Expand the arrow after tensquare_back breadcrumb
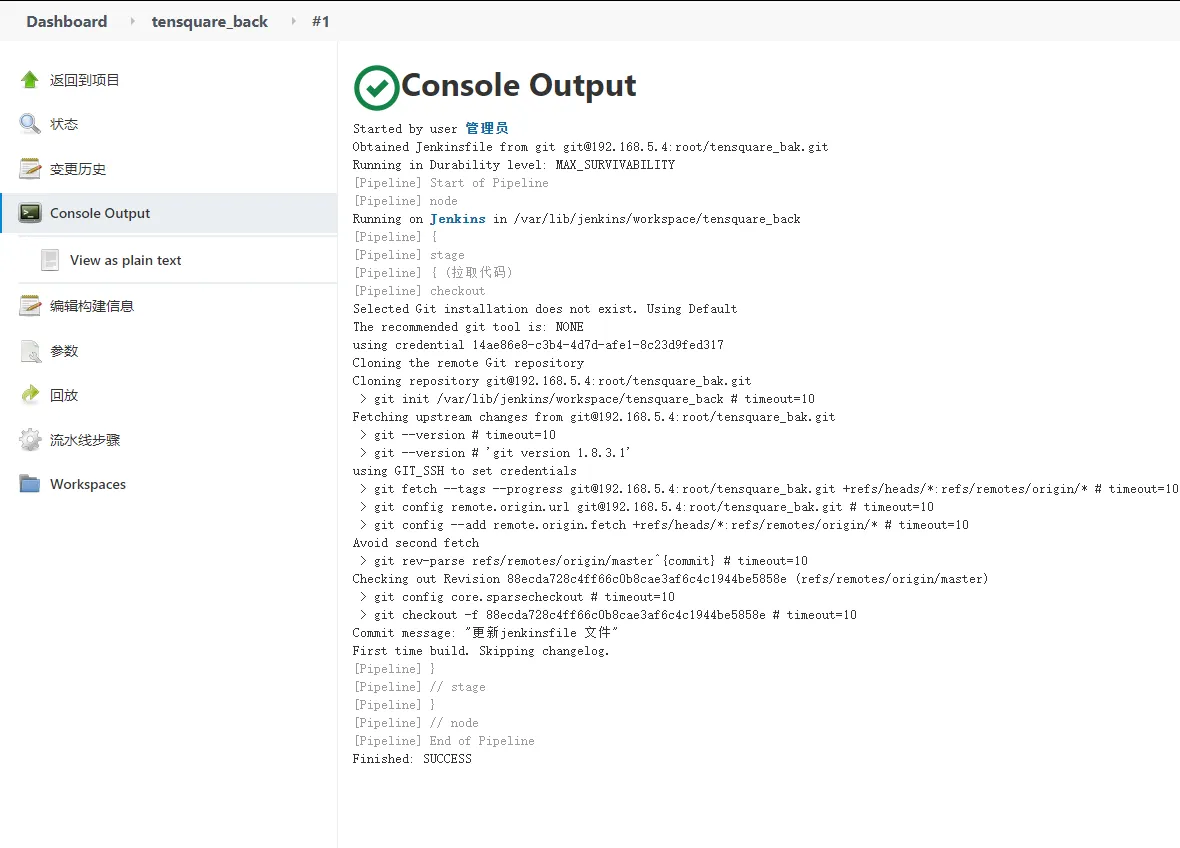The image size is (1180, 848). pyautogui.click(x=293, y=21)
